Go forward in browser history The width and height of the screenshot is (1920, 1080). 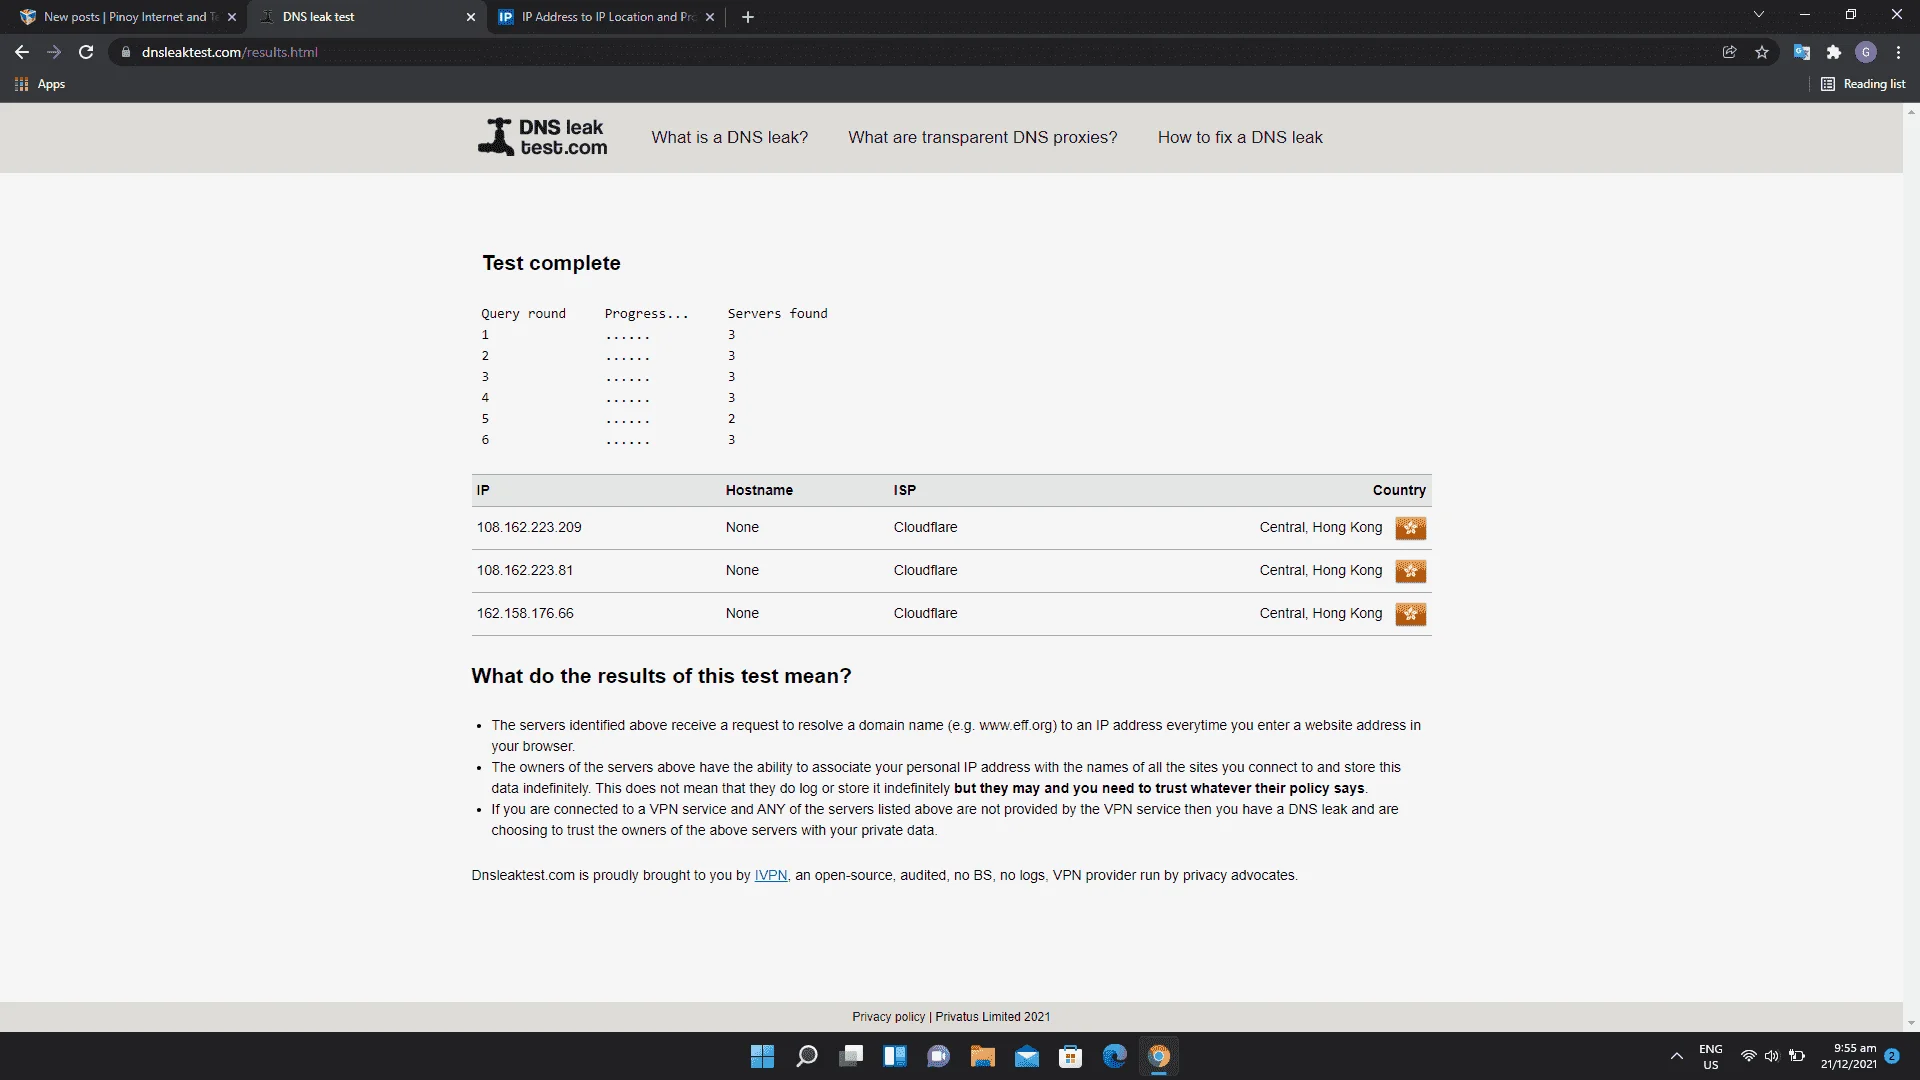pyautogui.click(x=54, y=52)
